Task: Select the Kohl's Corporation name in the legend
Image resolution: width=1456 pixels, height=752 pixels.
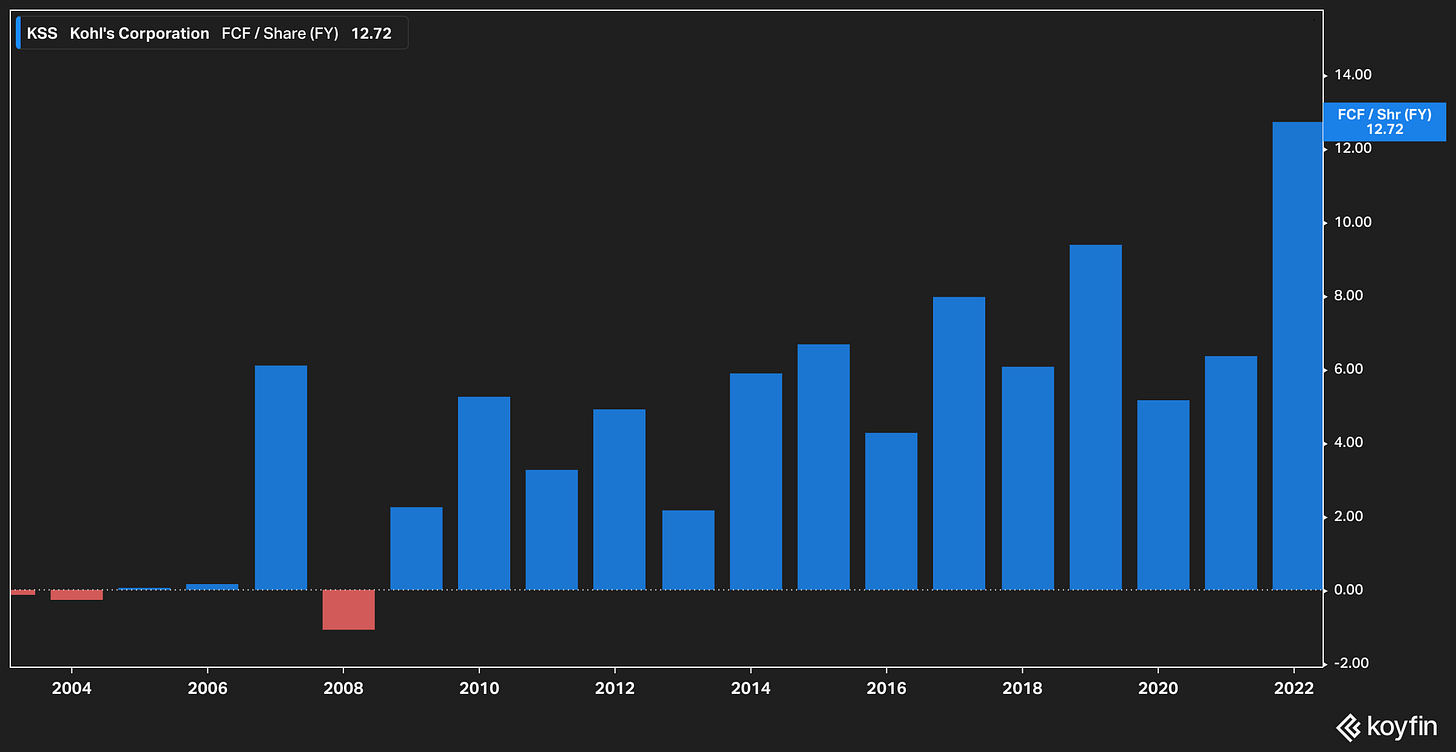Action: [x=139, y=34]
